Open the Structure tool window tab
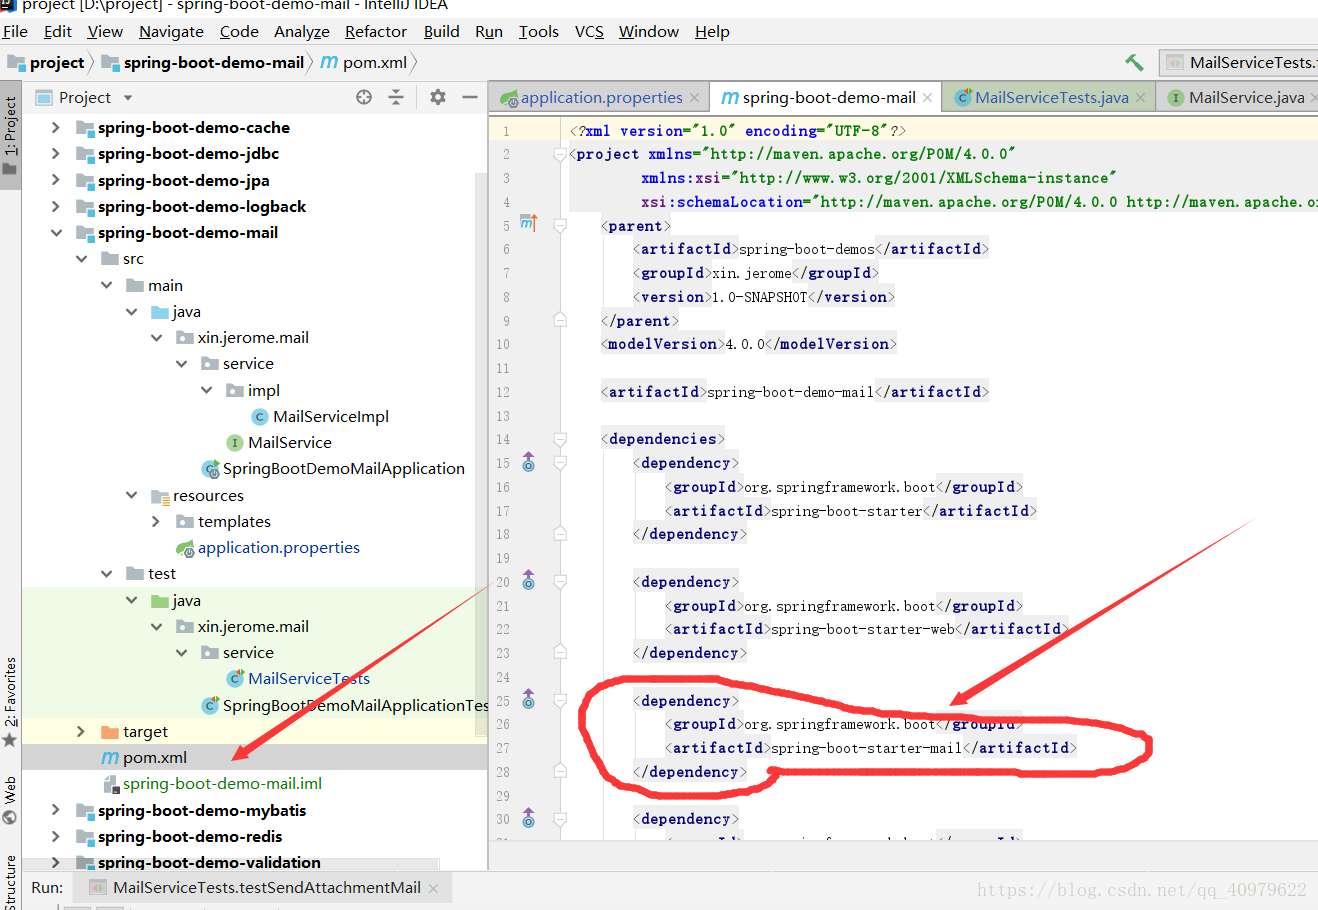The image size is (1318, 910). coord(10,882)
